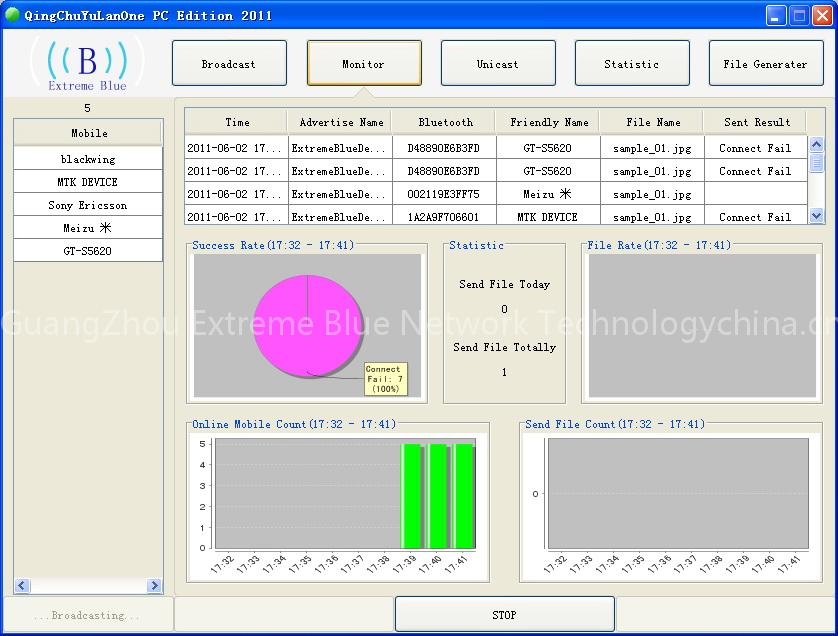Open the Statistic tab
This screenshot has width=838, height=636.
coord(632,63)
